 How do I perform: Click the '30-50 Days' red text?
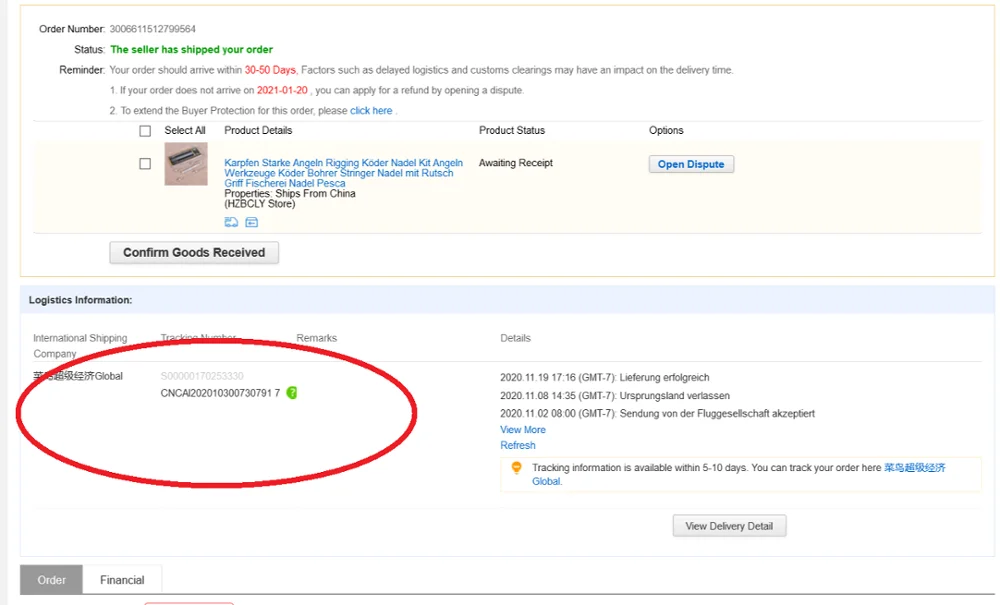click(270, 69)
